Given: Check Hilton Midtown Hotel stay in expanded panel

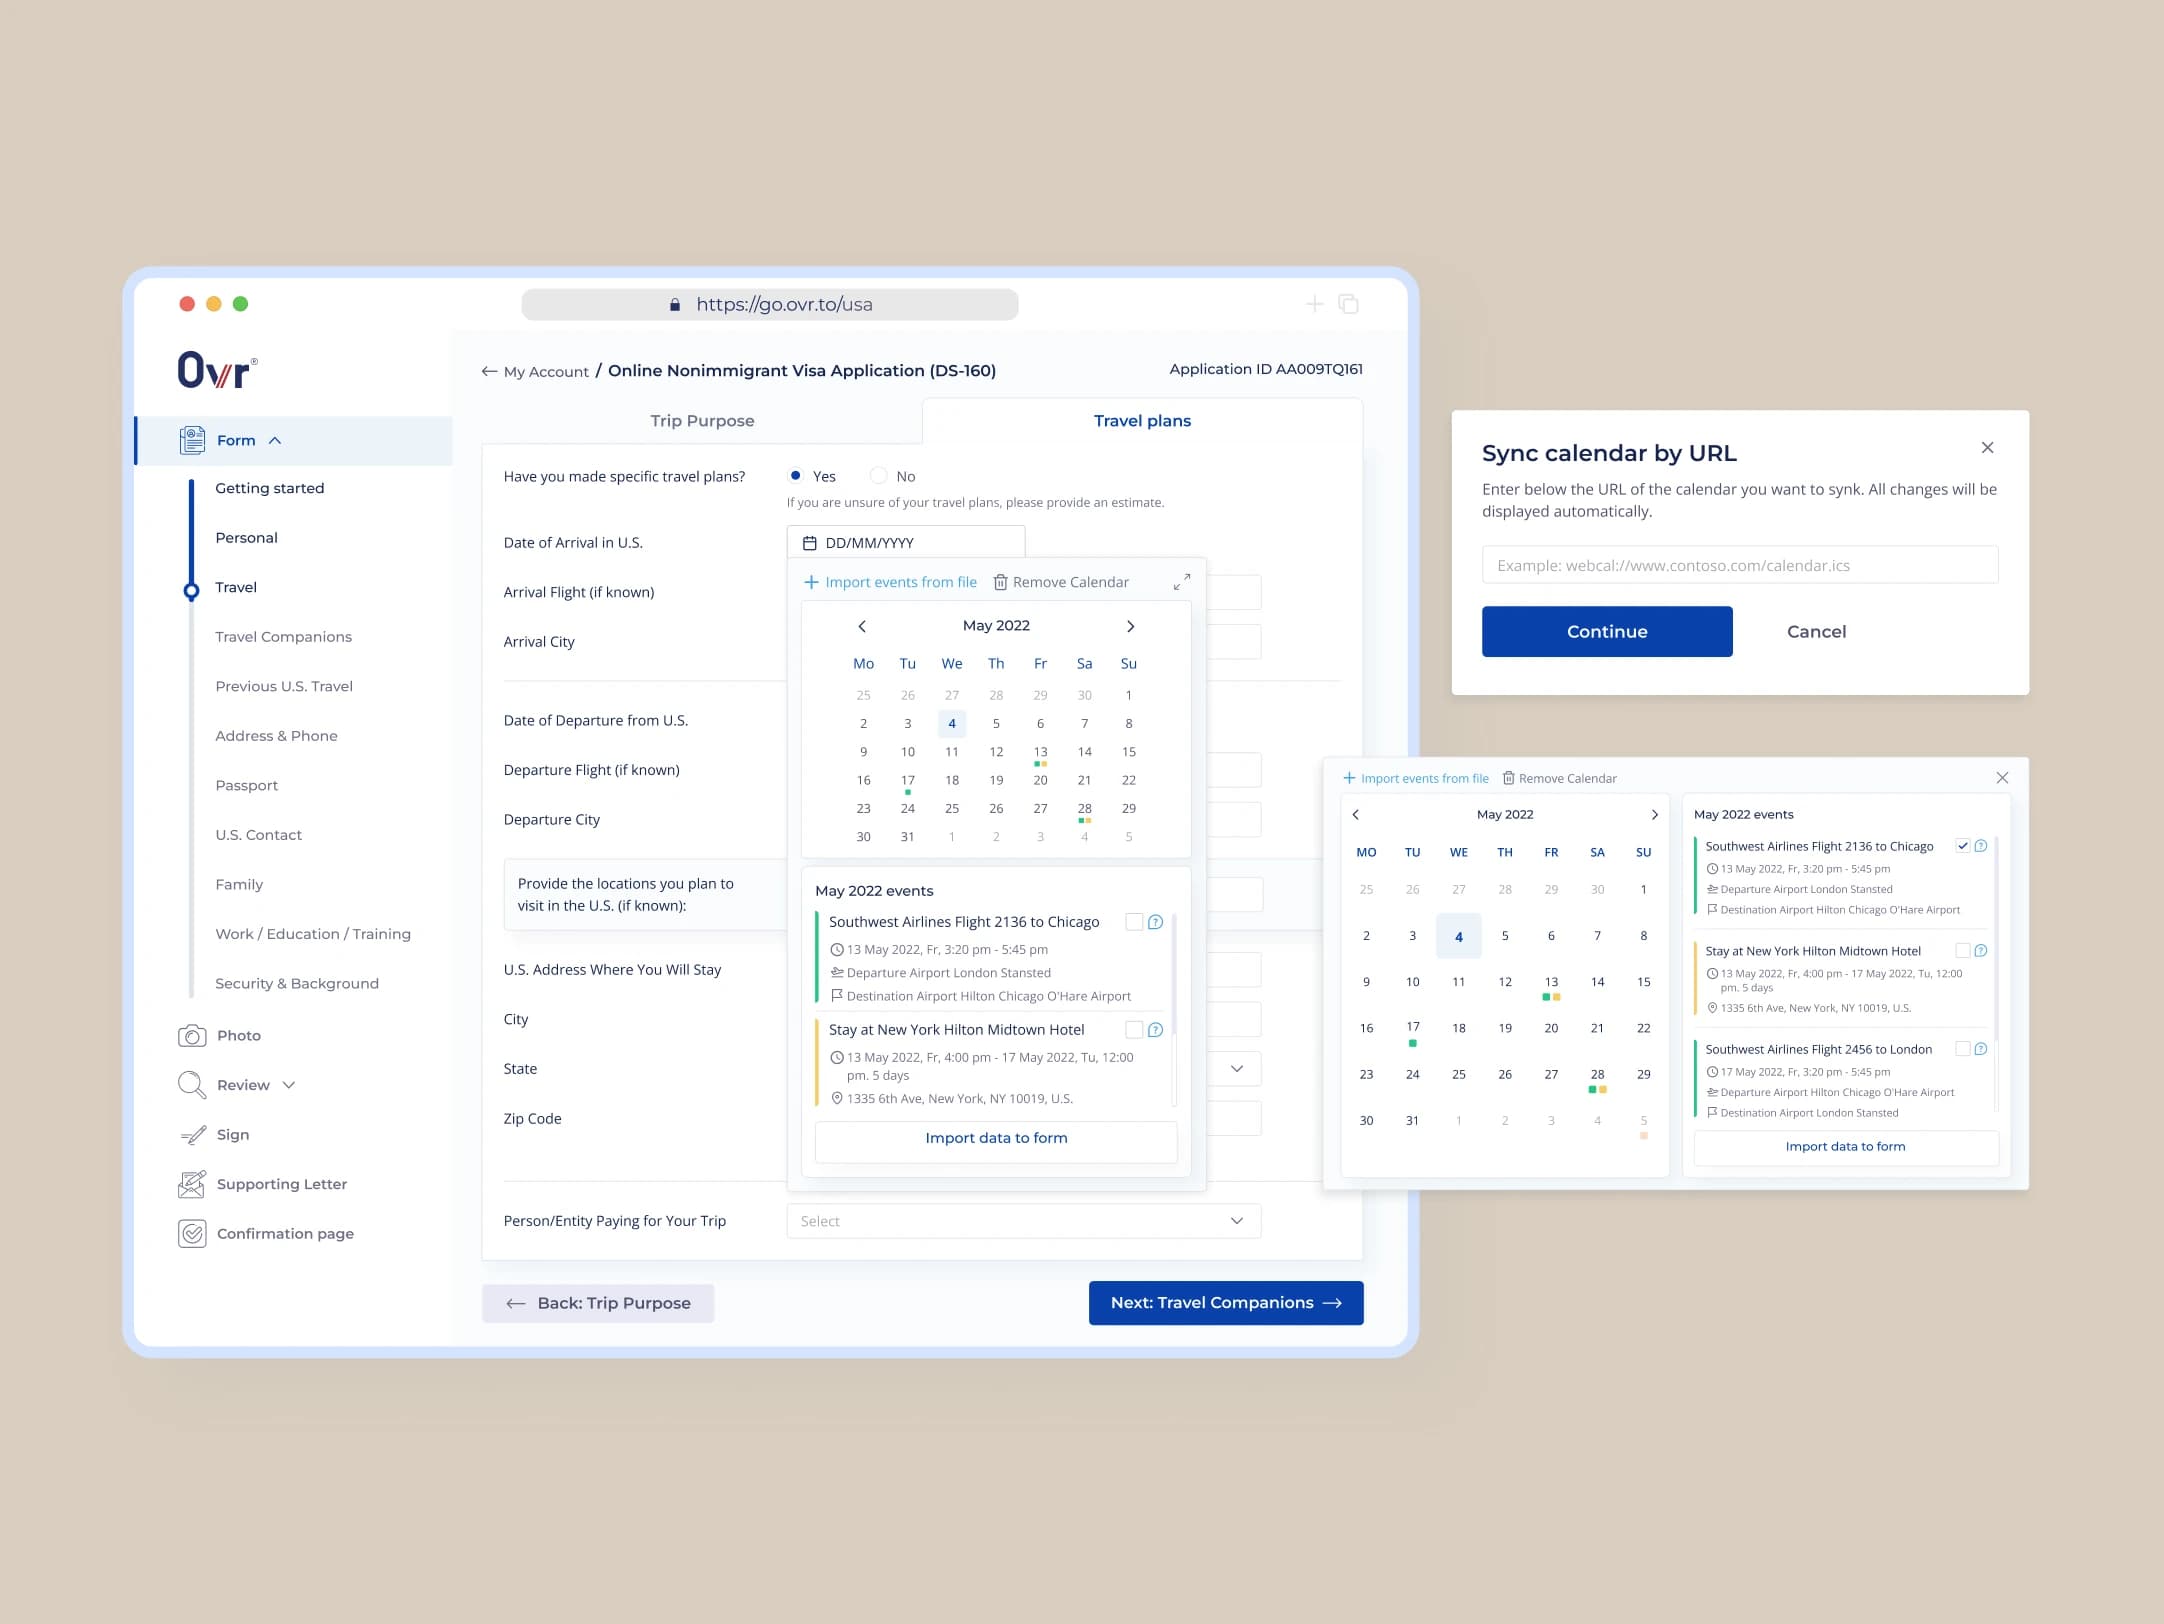Looking at the screenshot, I should pos(1963,951).
